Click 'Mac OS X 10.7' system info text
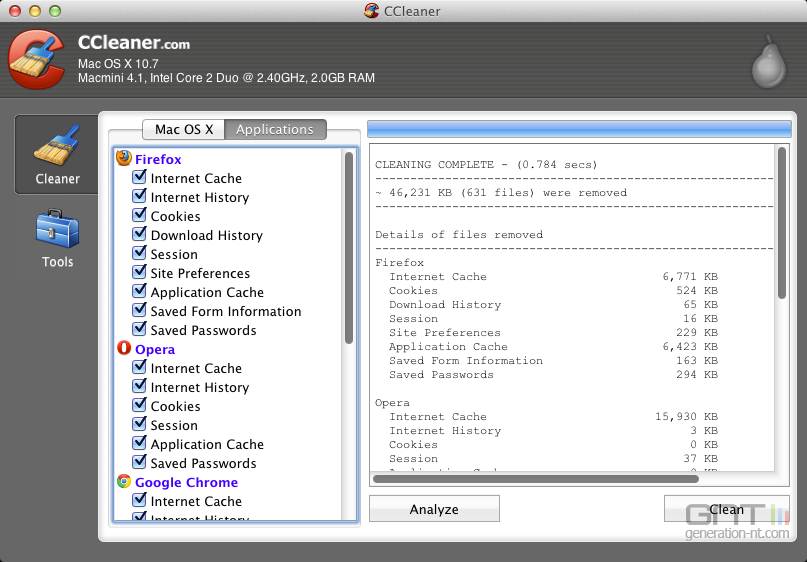Image resolution: width=807 pixels, height=562 pixels. pos(118,64)
